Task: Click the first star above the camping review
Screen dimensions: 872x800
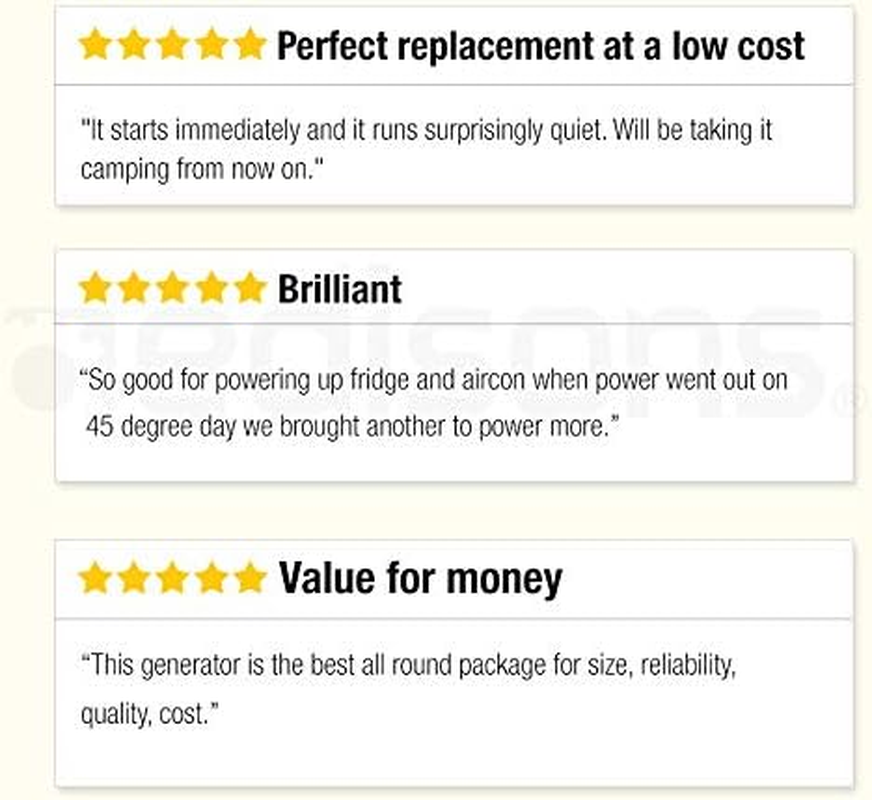Action: [x=95, y=45]
